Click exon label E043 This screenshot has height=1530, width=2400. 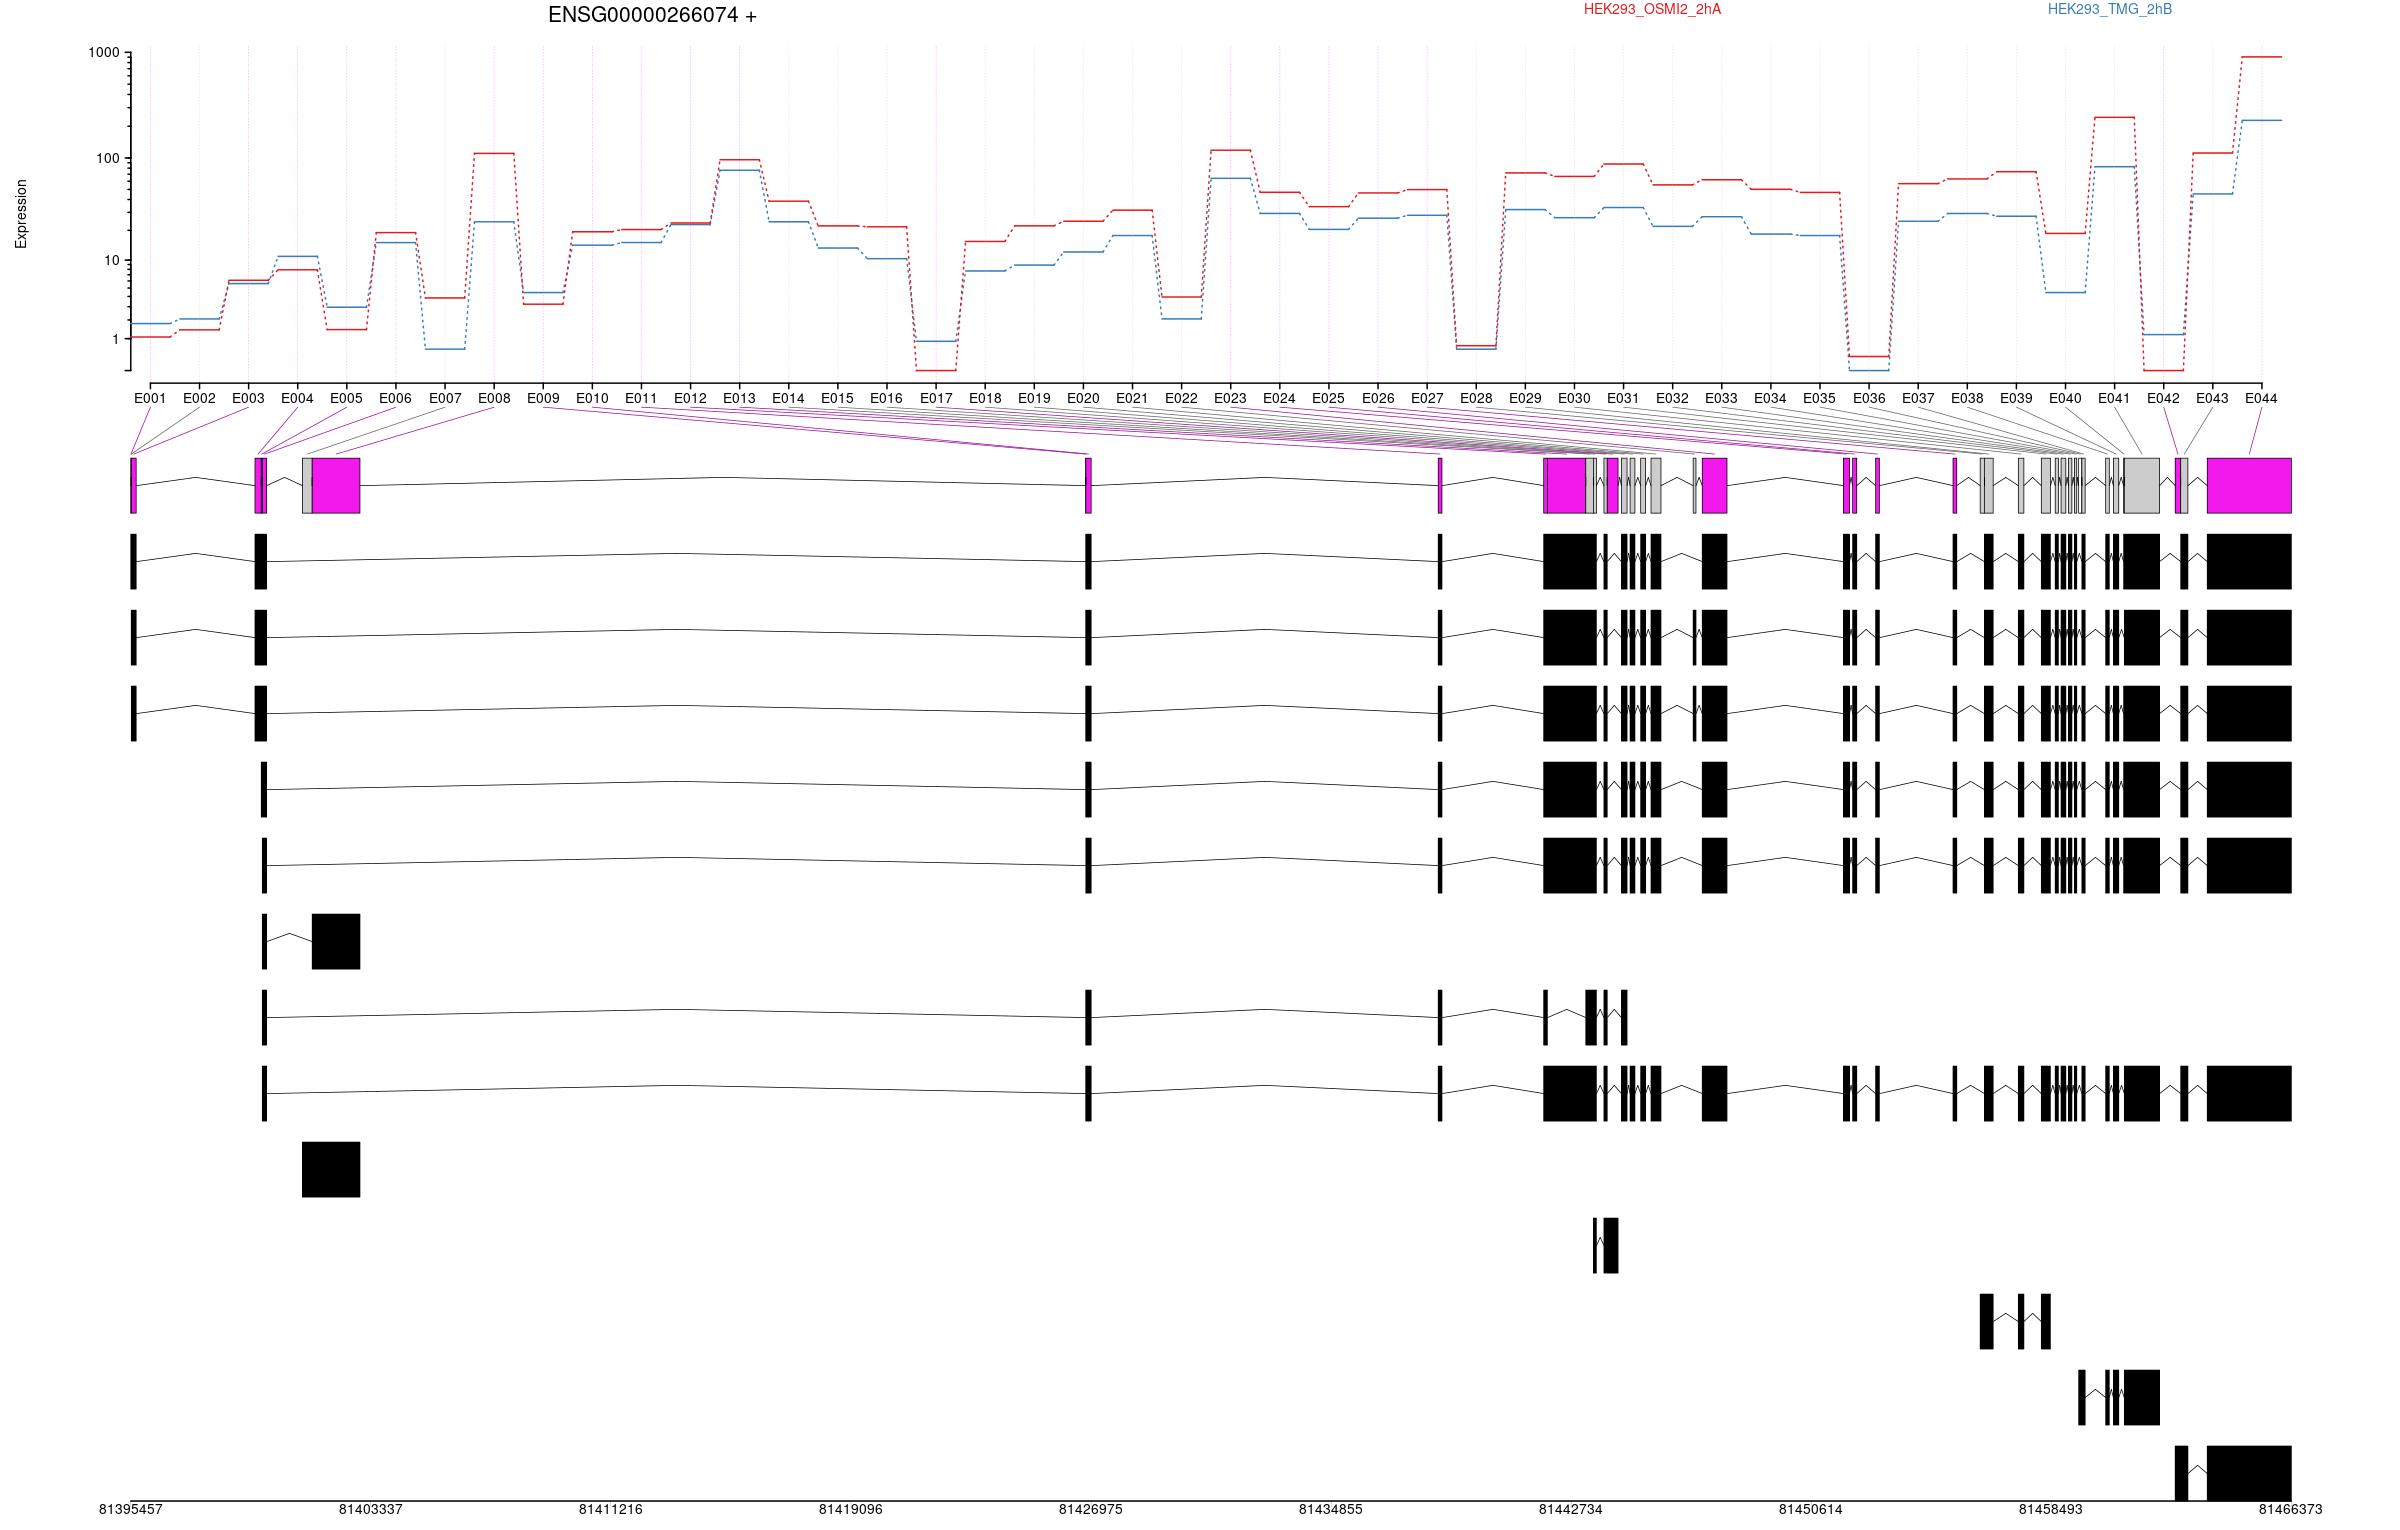tap(2212, 398)
